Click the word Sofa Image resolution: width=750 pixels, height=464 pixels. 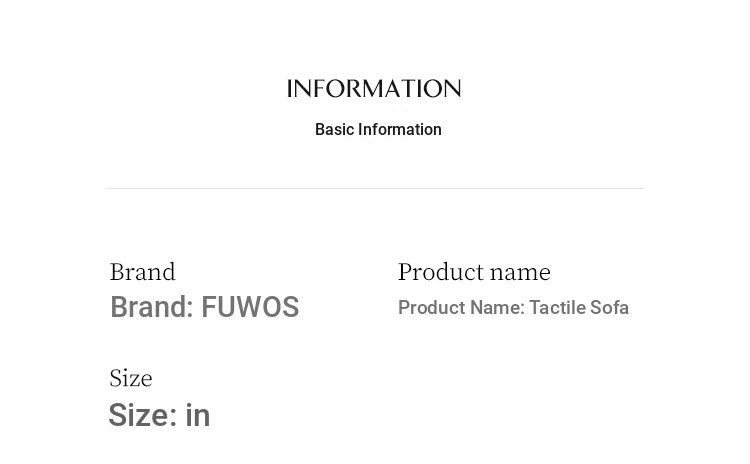pos(609,308)
